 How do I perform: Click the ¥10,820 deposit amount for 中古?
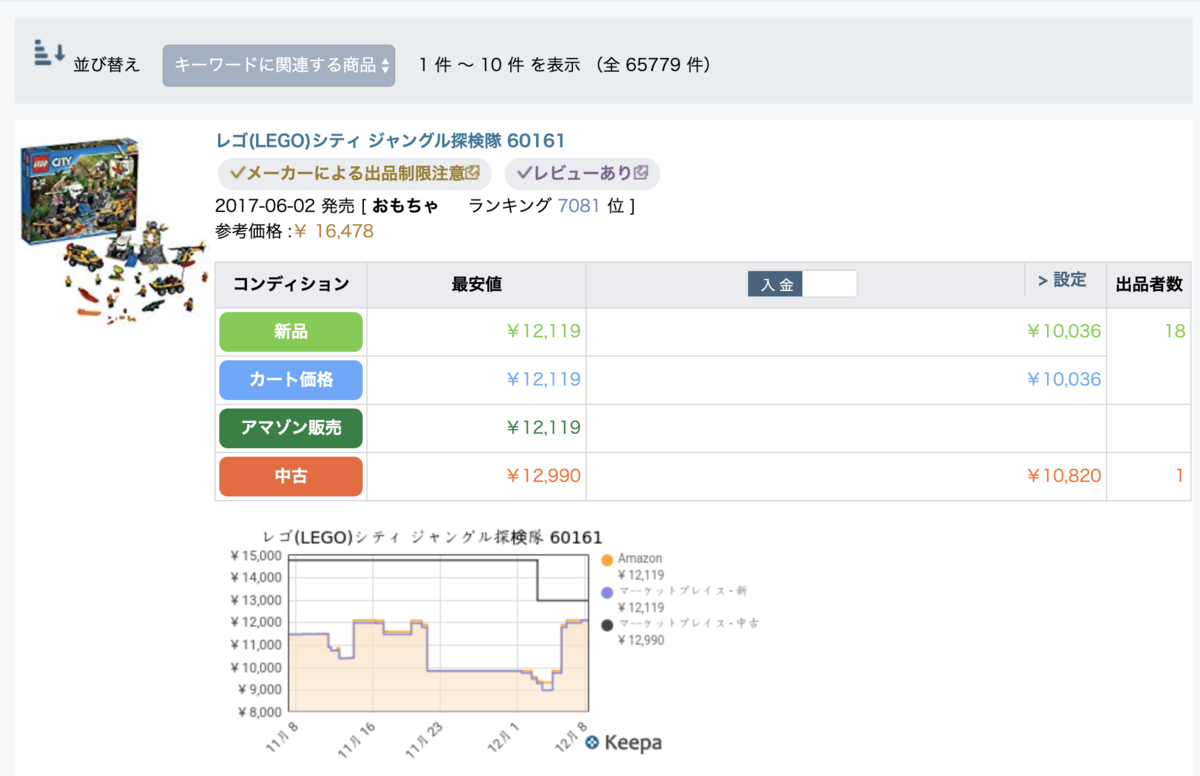[1064, 476]
